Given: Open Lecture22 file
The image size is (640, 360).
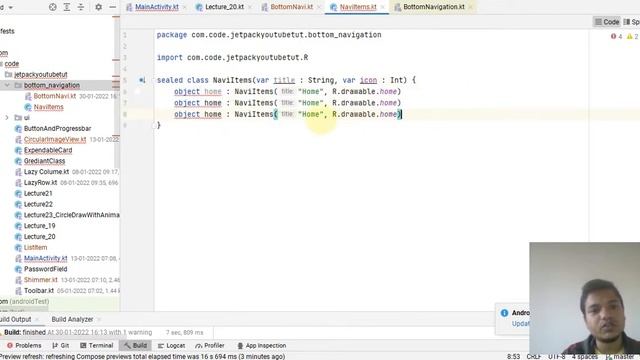Looking at the screenshot, I should (38, 204).
